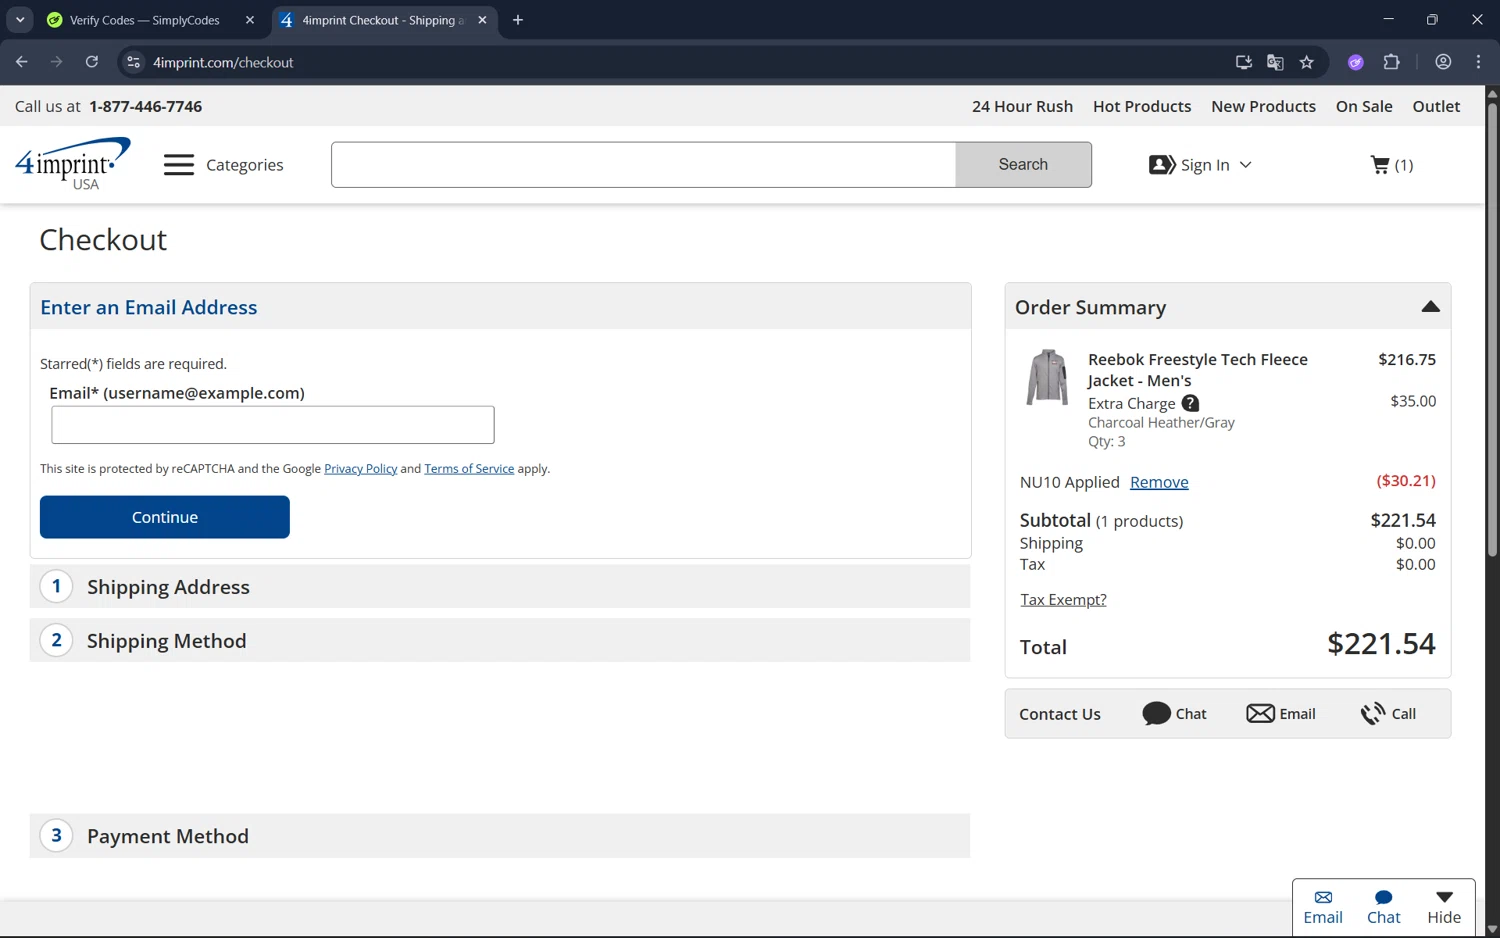The height and width of the screenshot is (938, 1500).
Task: Click the Extra Charge question mark help icon
Action: click(1190, 403)
